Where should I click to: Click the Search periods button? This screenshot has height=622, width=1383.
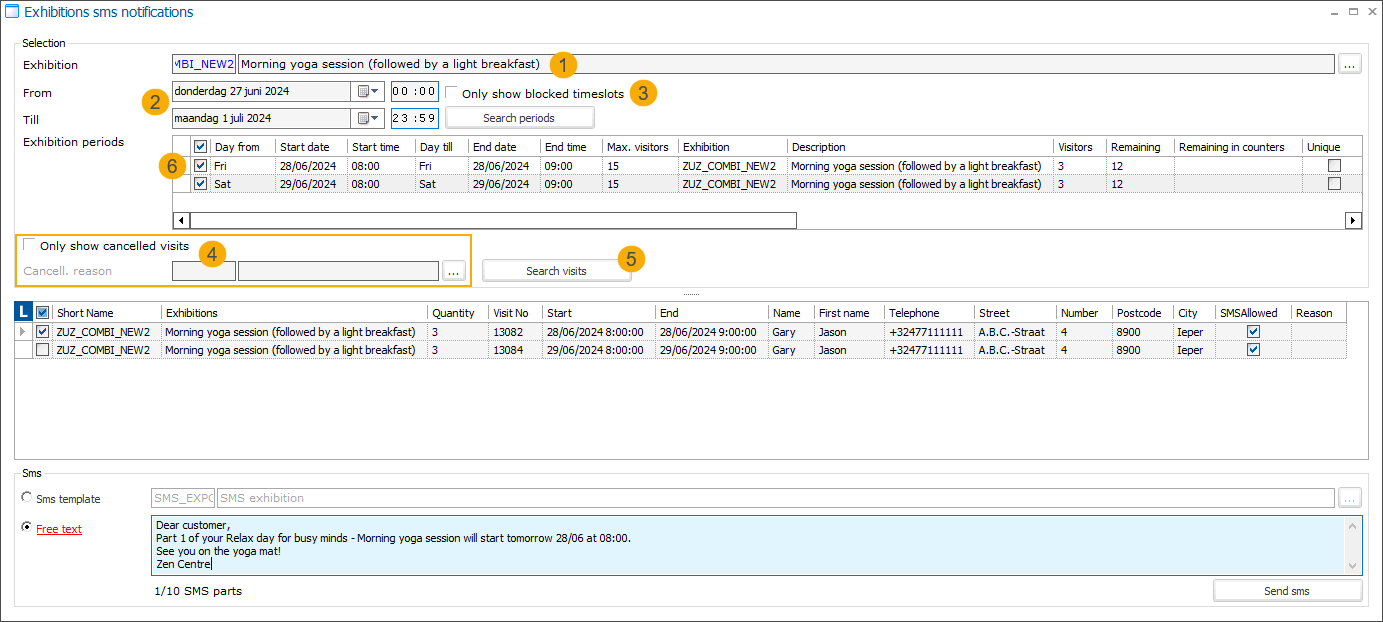519,117
